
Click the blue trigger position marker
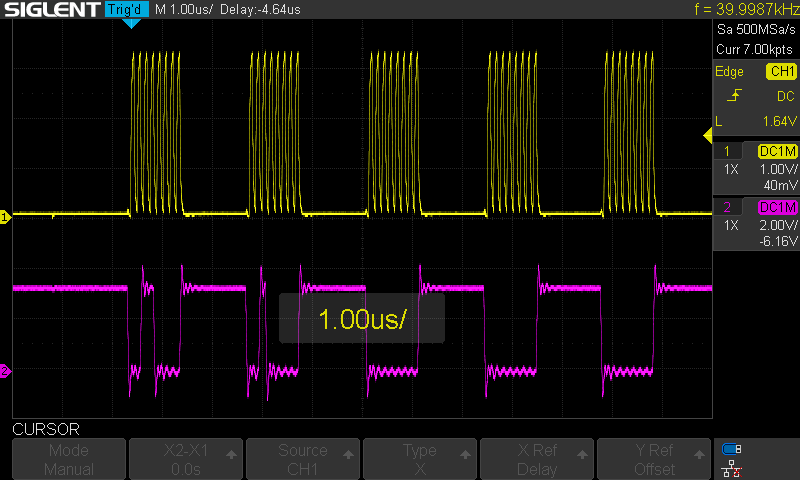point(132,23)
